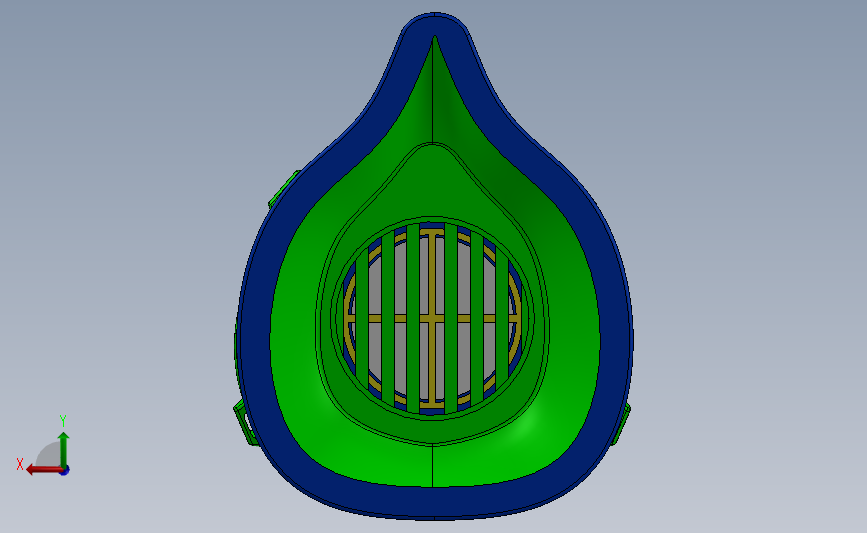Click the red X axis arrow of triad
The height and width of the screenshot is (533, 867).
[43, 470]
